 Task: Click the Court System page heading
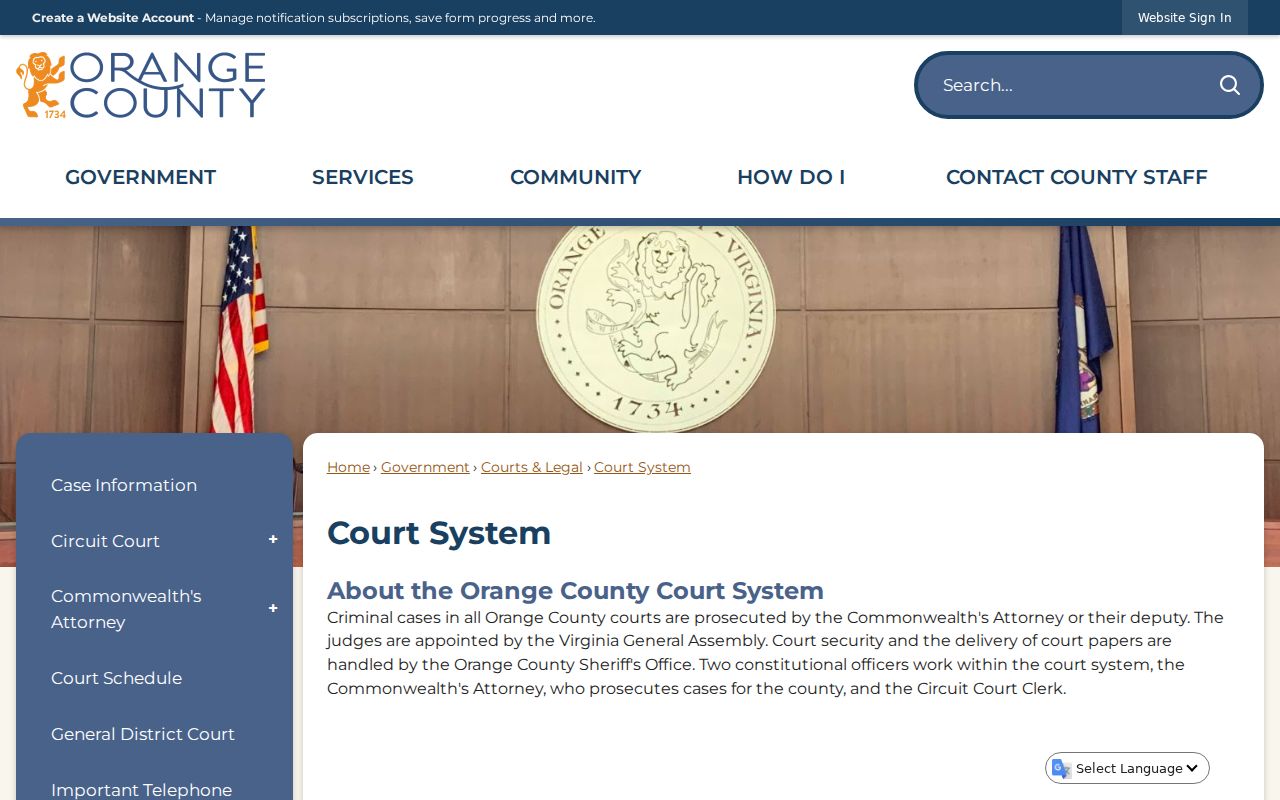click(439, 533)
